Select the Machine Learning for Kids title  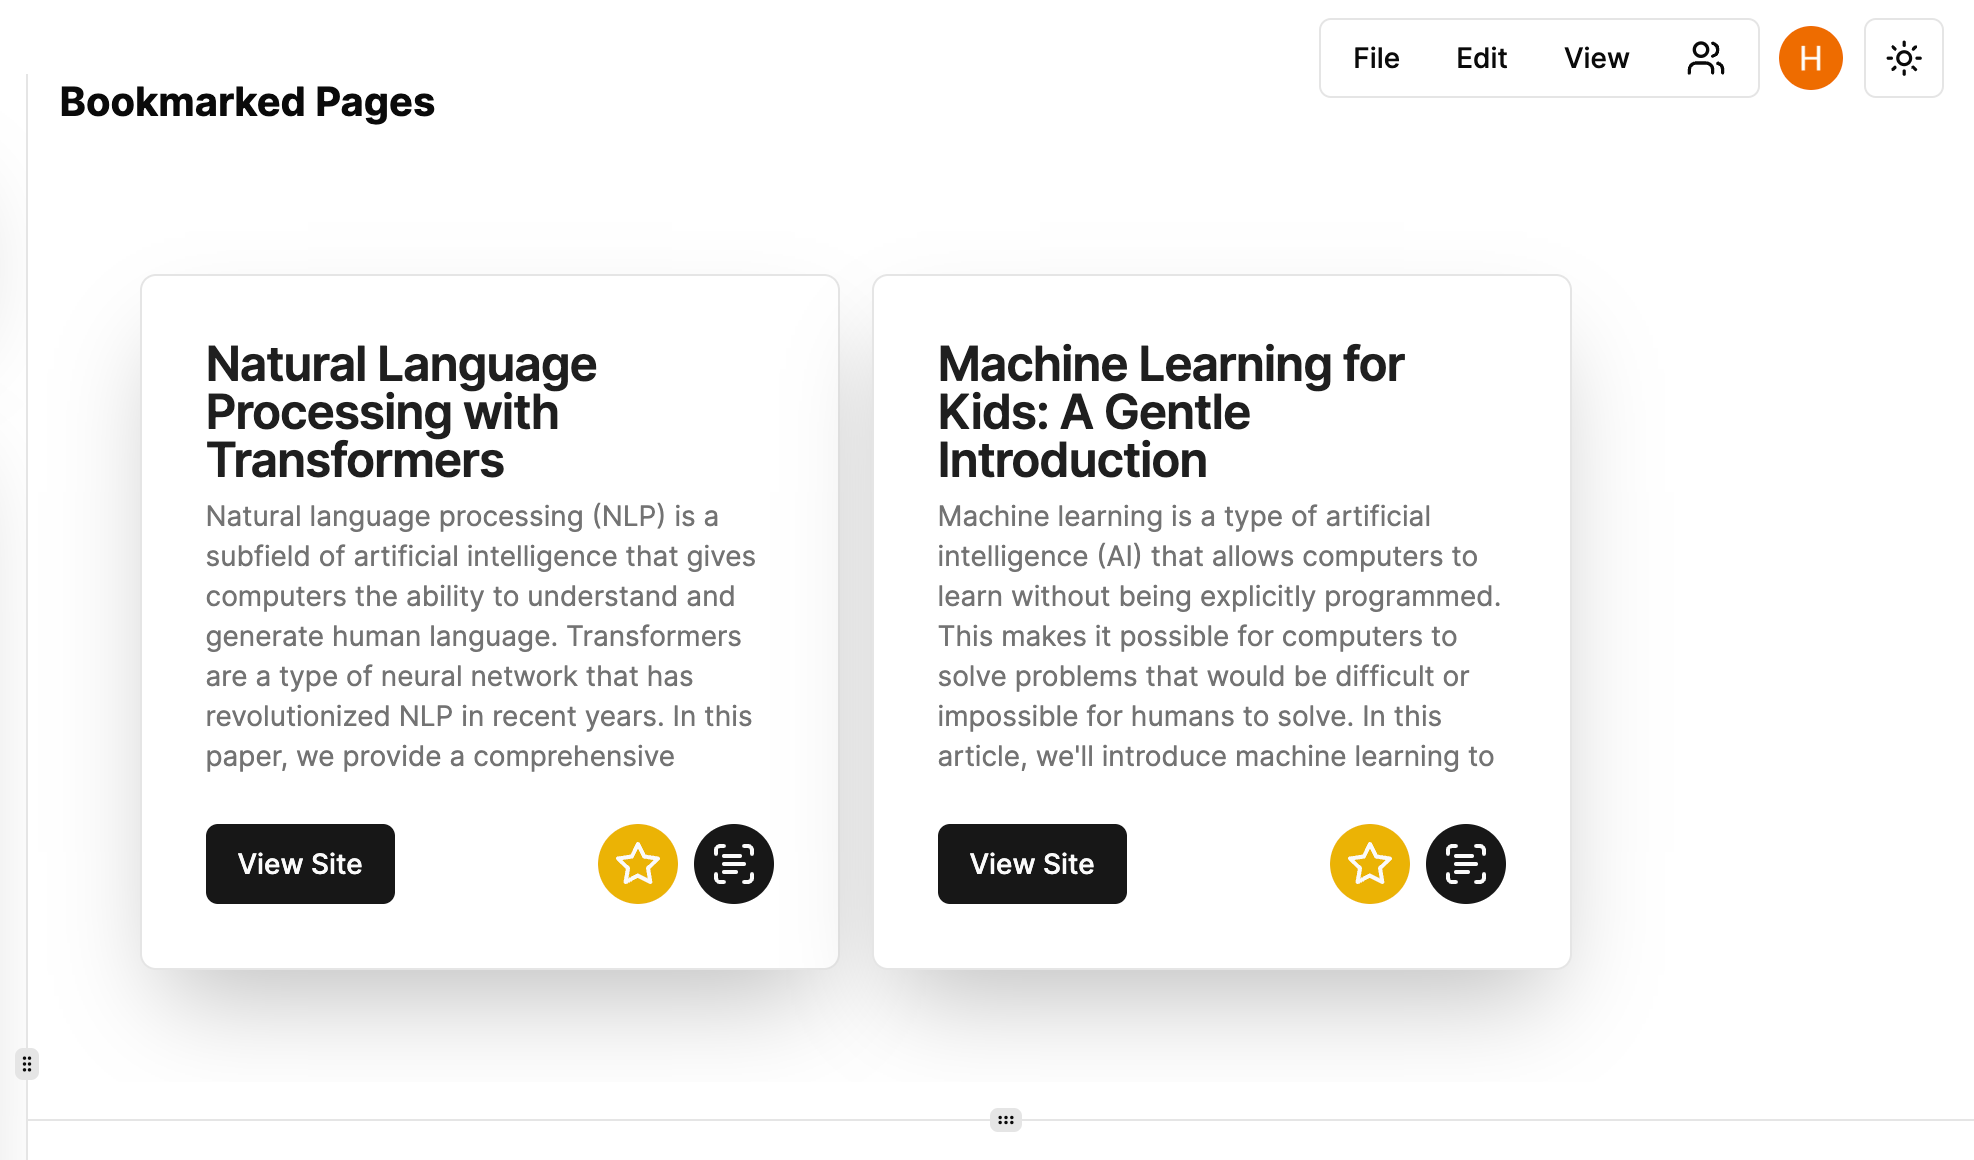pos(1171,412)
